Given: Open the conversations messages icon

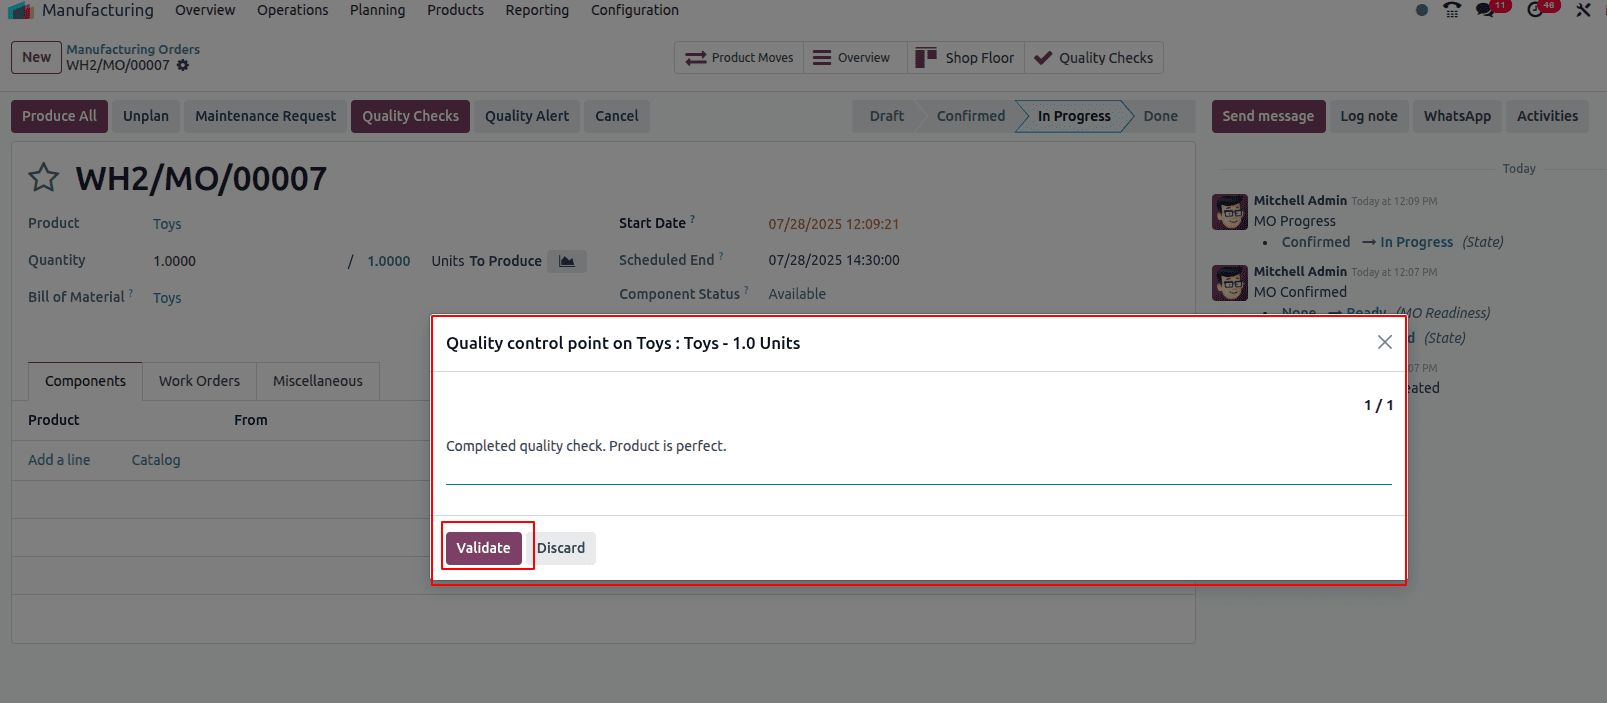Looking at the screenshot, I should click(1485, 10).
